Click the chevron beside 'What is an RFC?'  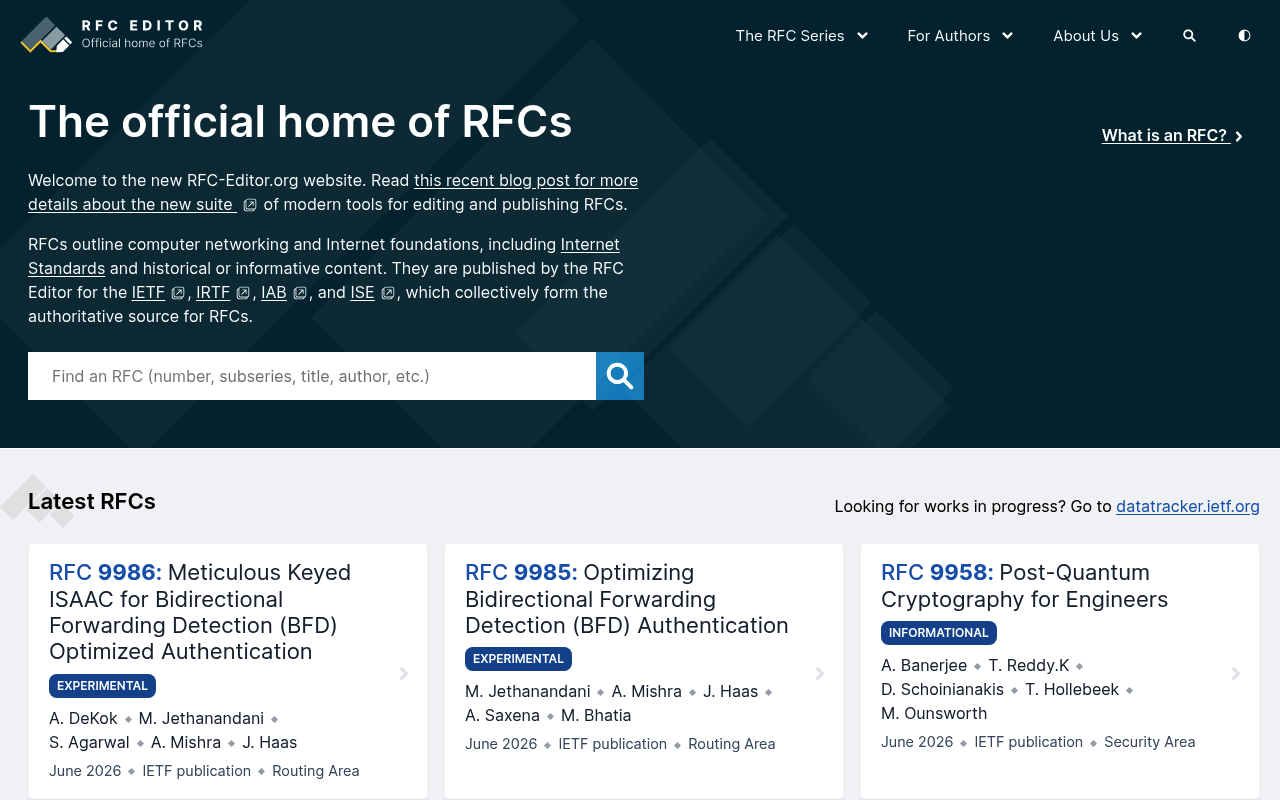tap(1239, 136)
